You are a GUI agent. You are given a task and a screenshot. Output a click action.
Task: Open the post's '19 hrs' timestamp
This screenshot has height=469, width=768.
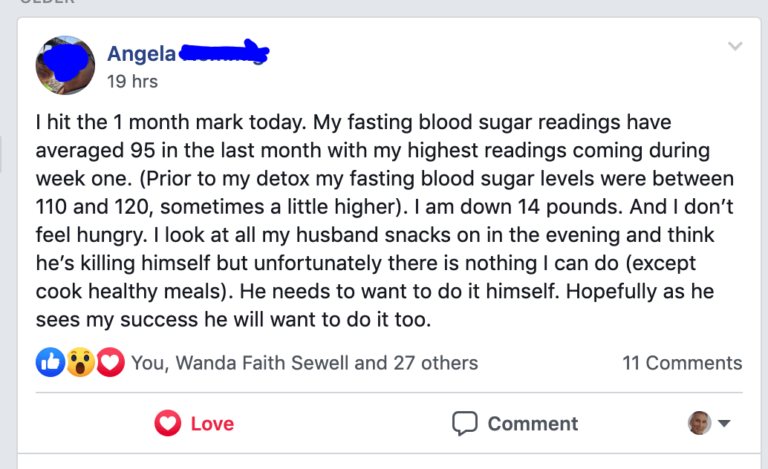[132, 81]
